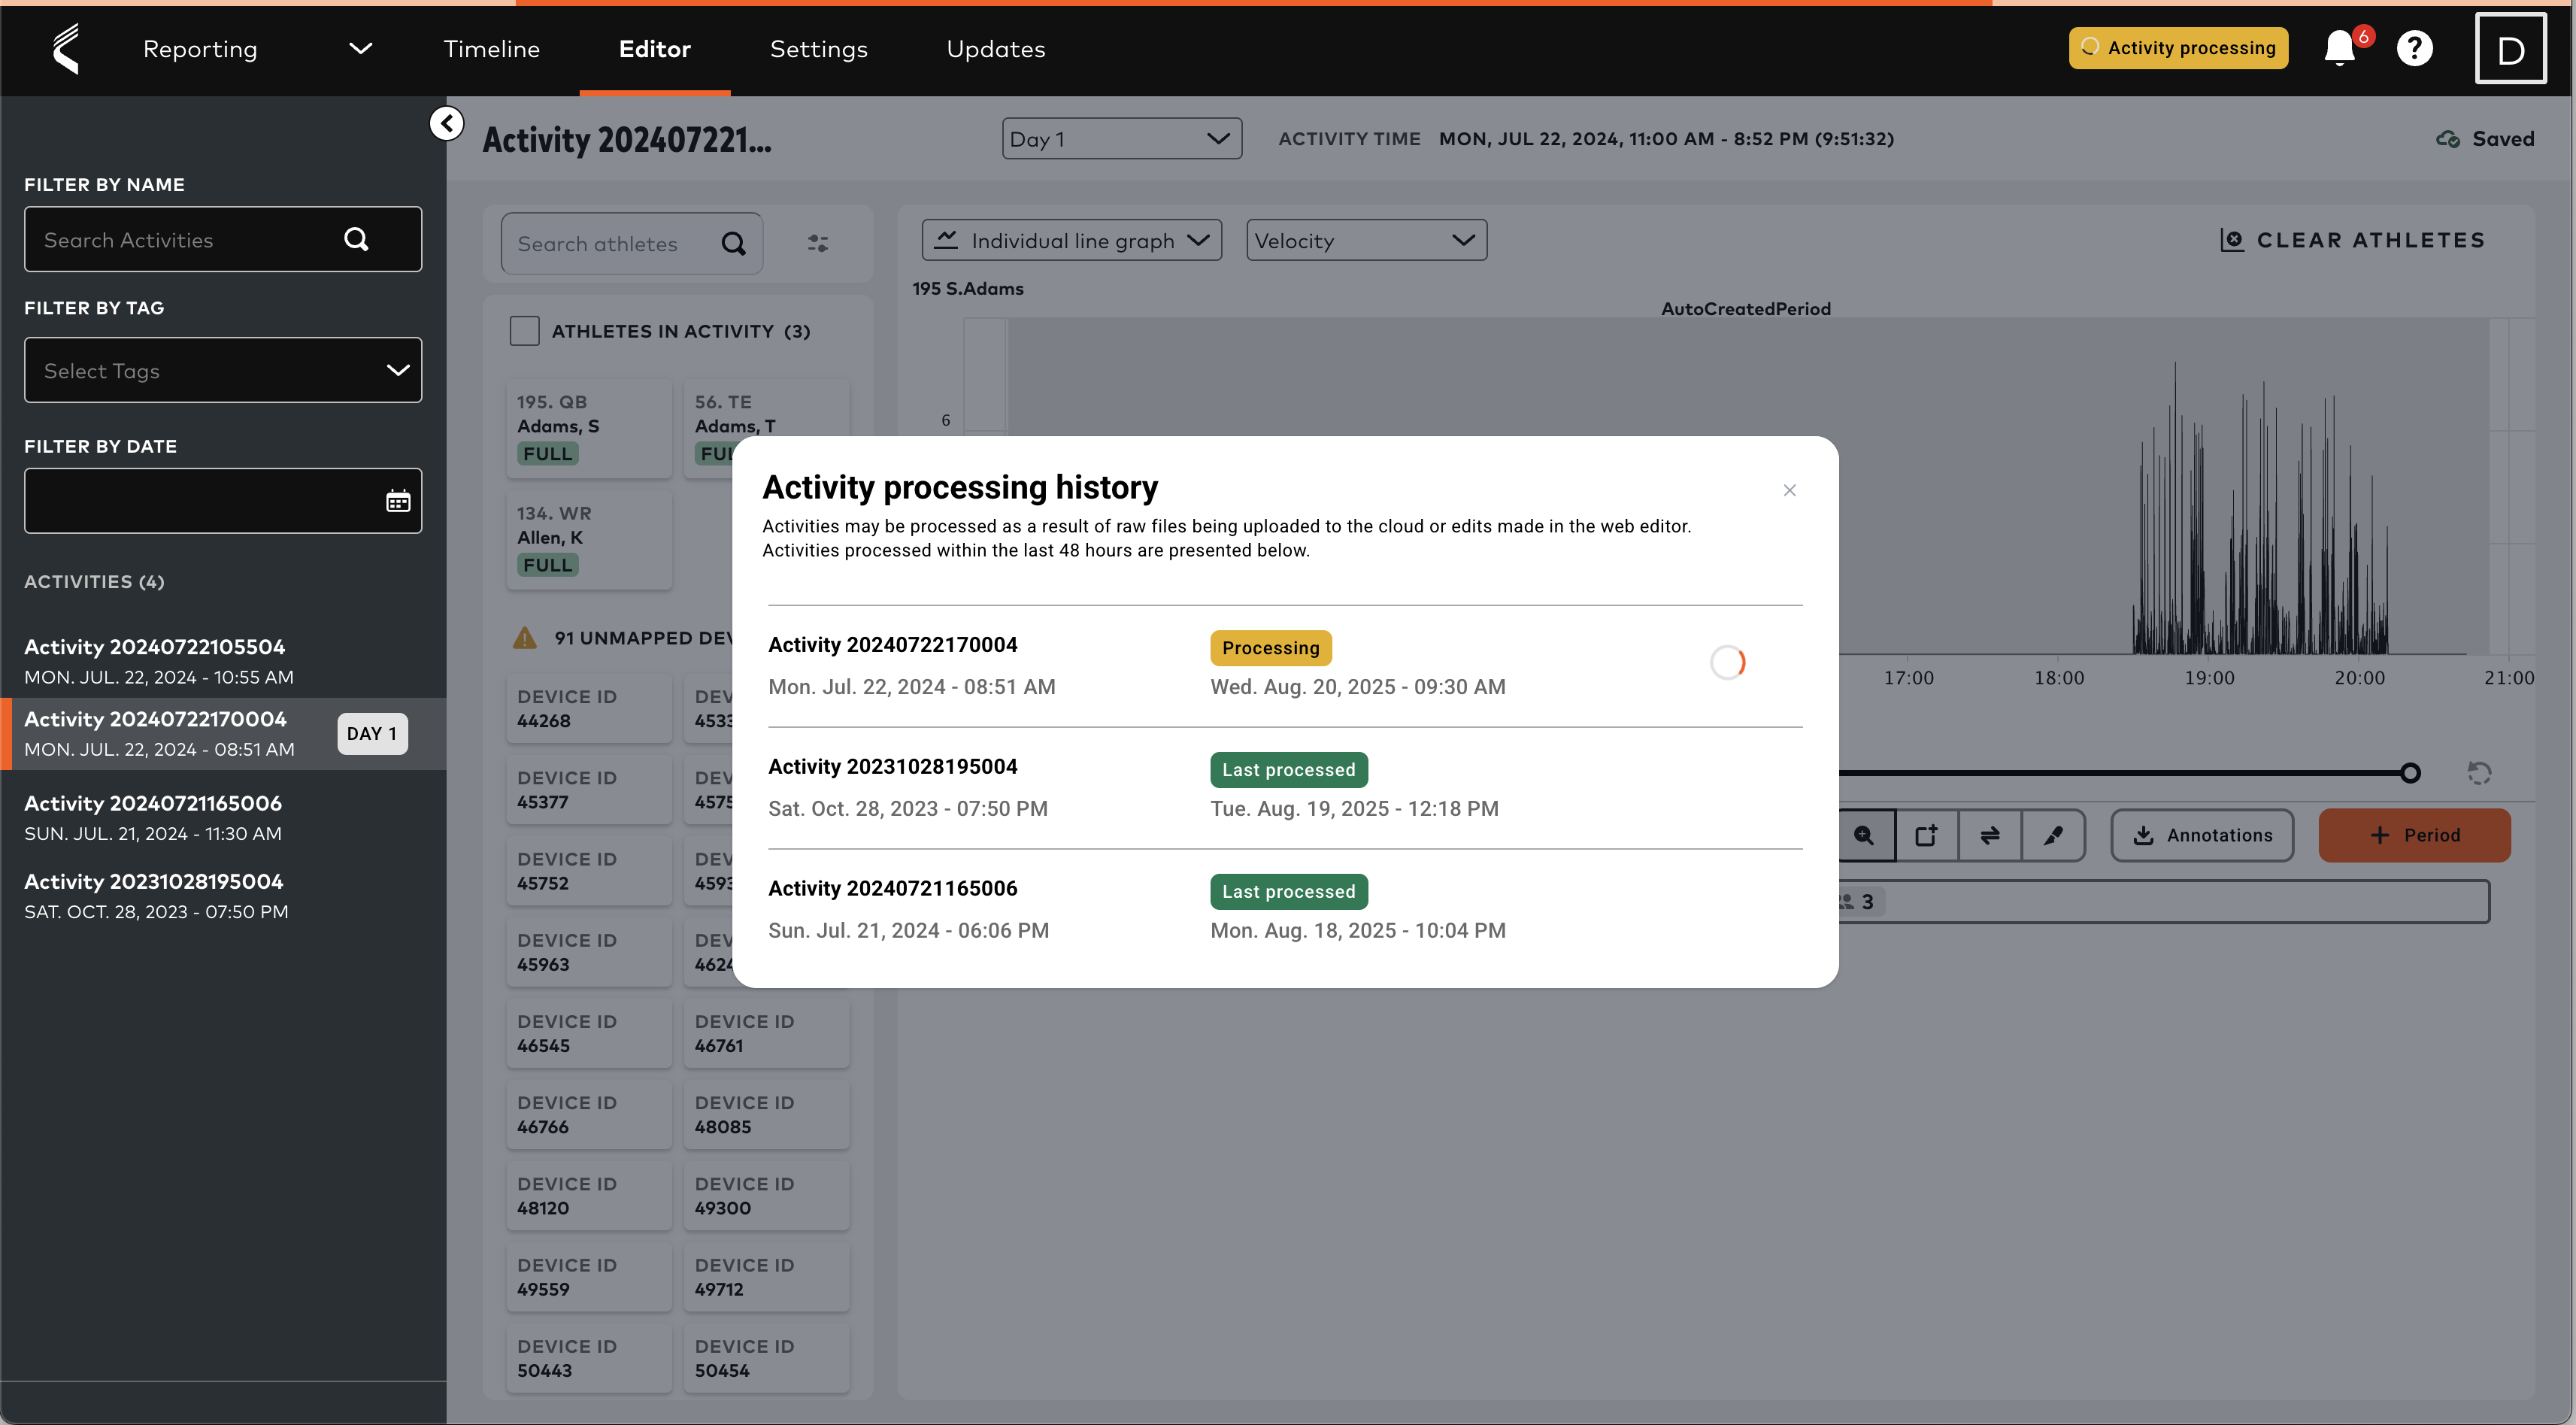Image resolution: width=2576 pixels, height=1425 pixels.
Task: Click the notification bell showing 6 alerts
Action: coord(2340,48)
